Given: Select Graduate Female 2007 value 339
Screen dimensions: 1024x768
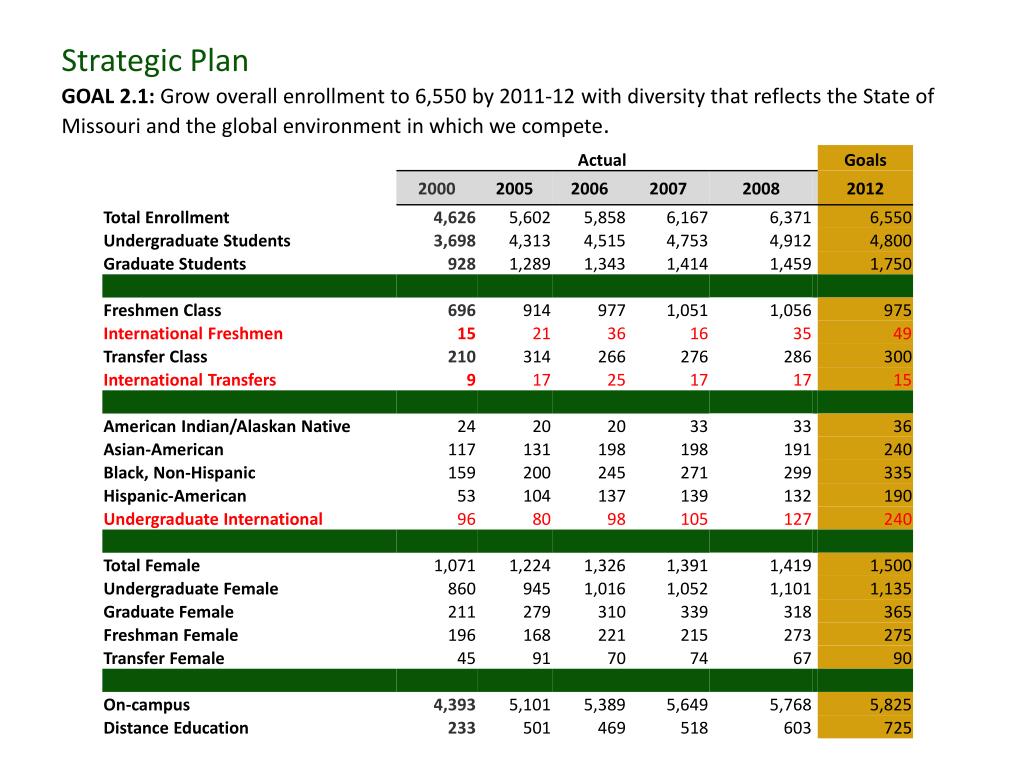Looking at the screenshot, I should click(694, 613).
